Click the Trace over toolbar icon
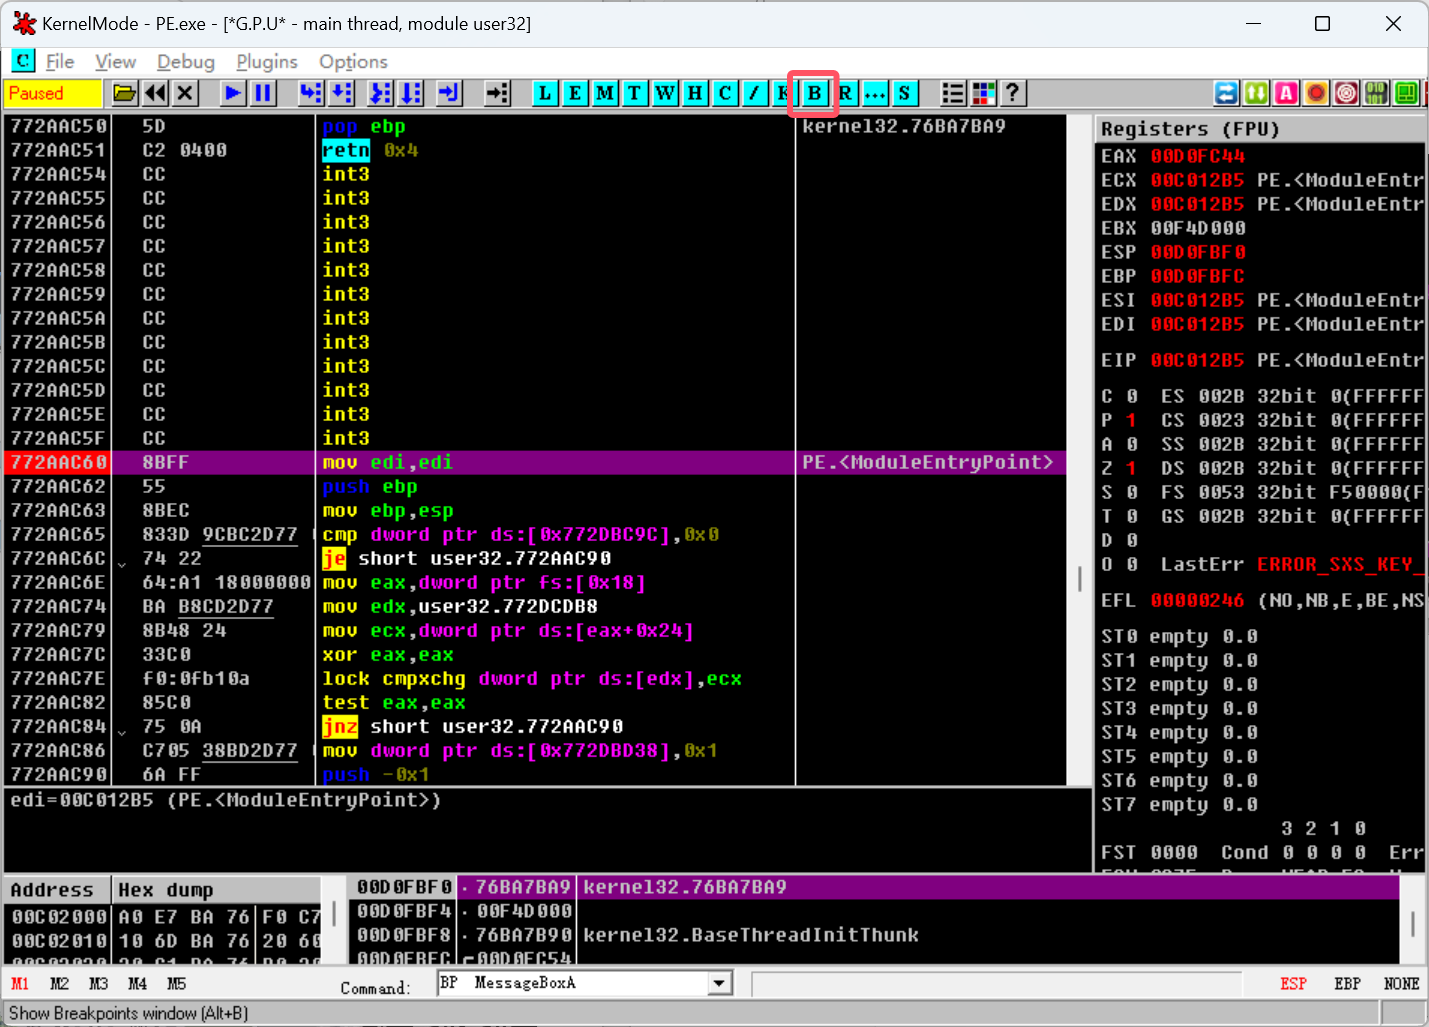1429x1027 pixels. 411,93
